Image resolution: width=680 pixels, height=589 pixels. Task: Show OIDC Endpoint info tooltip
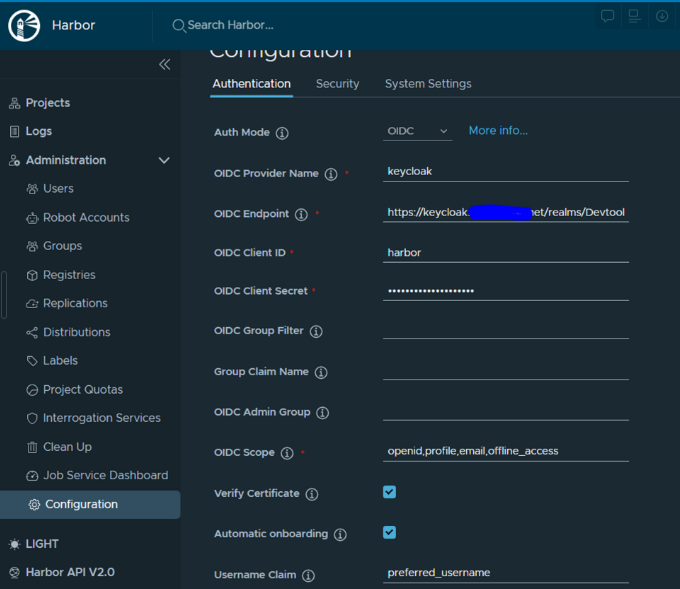coord(301,214)
